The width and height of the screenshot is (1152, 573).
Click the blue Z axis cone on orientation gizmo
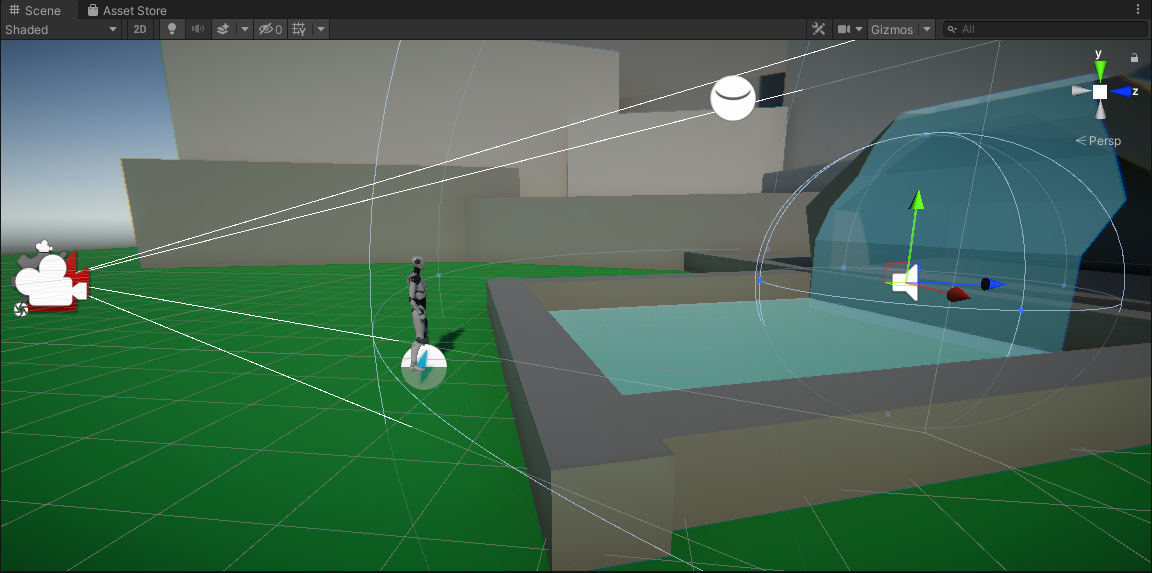(1120, 91)
